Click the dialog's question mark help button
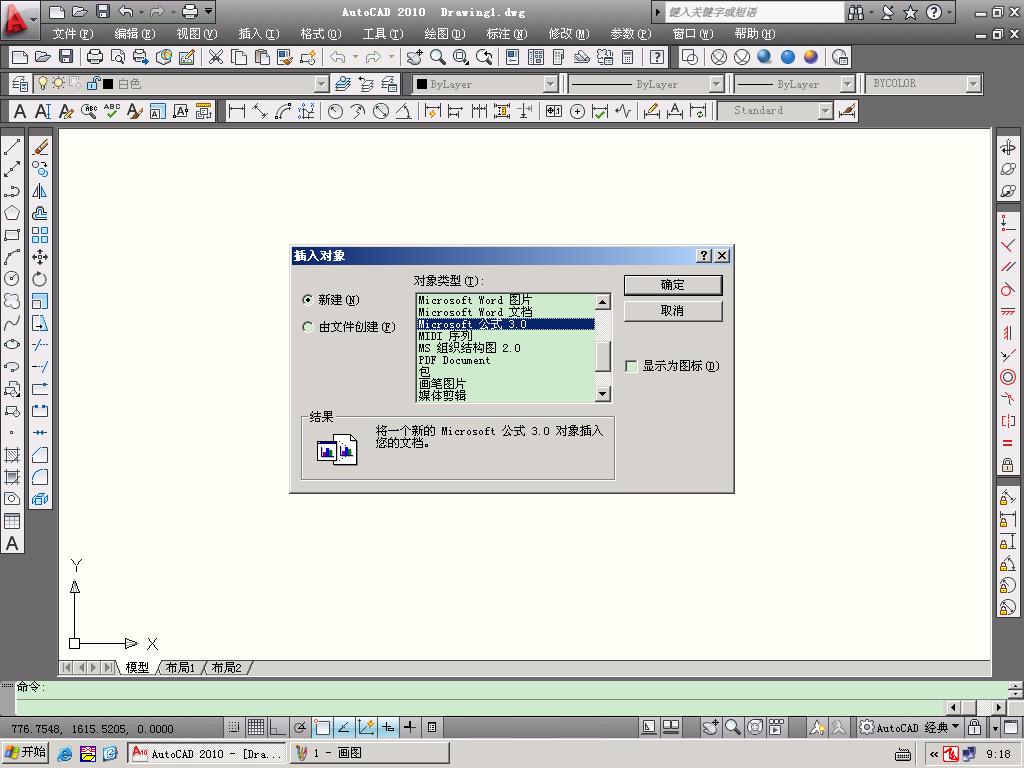The width and height of the screenshot is (1024, 768). click(x=703, y=255)
